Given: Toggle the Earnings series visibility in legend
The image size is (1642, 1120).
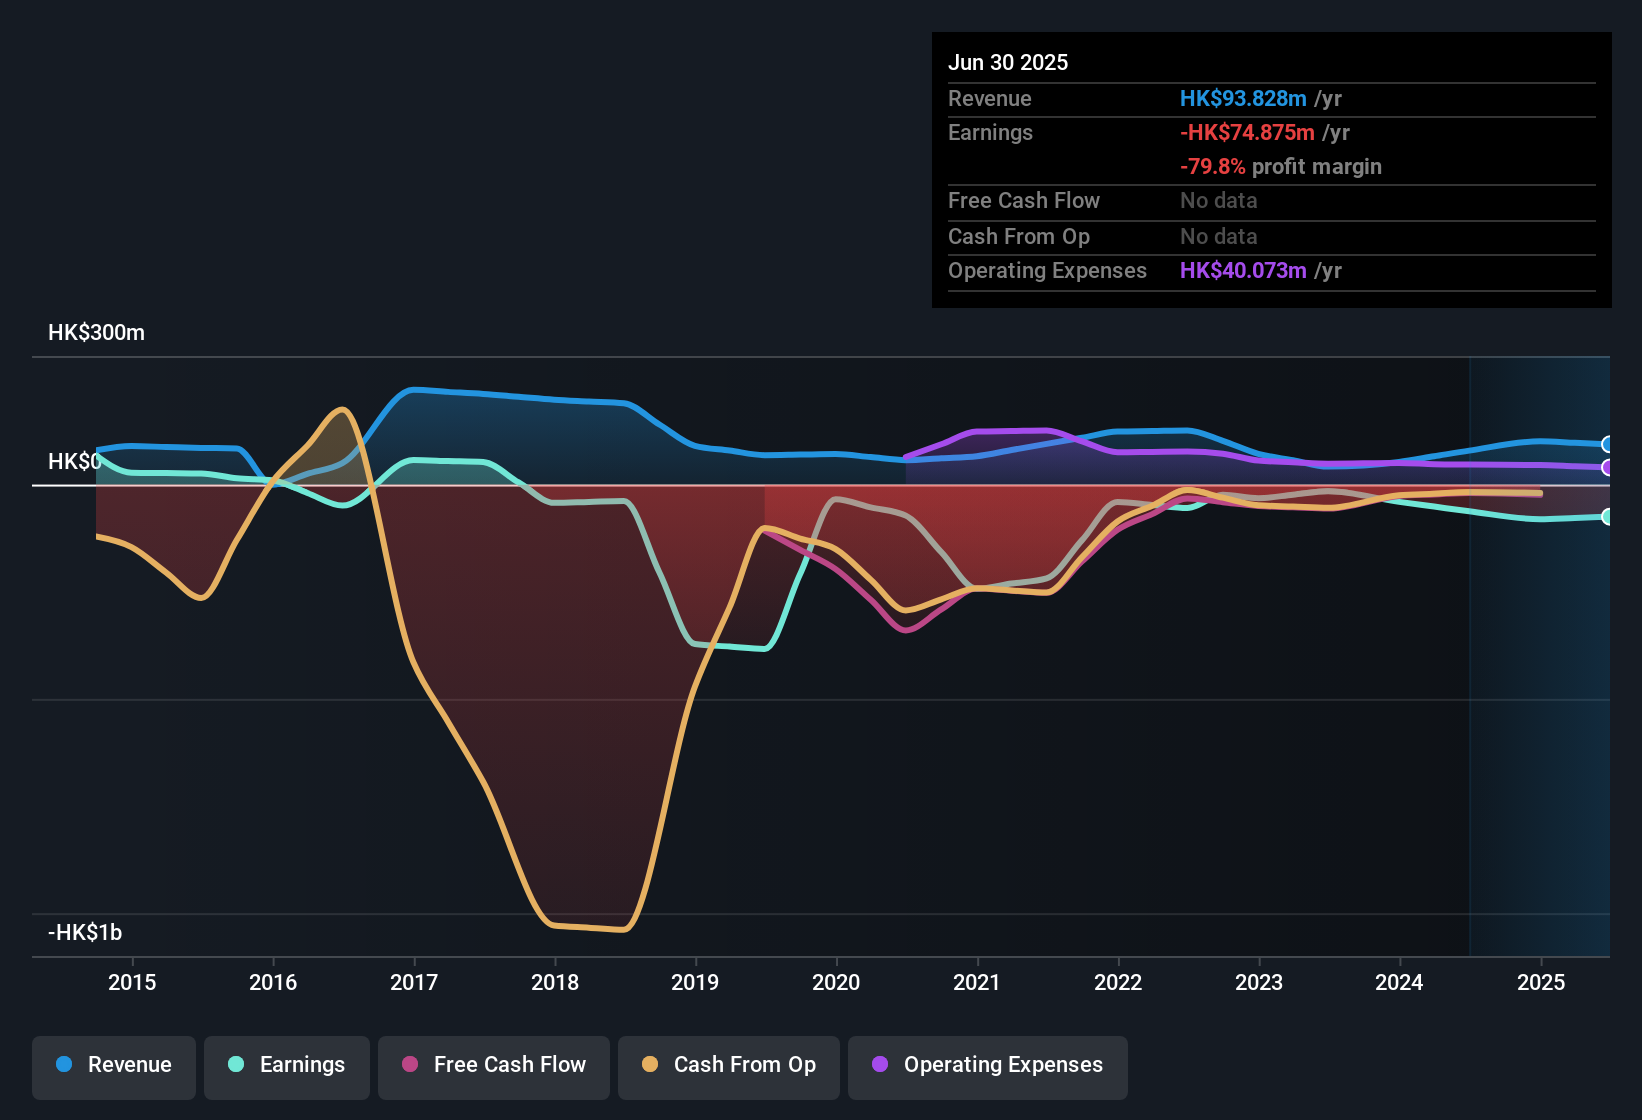Looking at the screenshot, I should (x=286, y=1066).
